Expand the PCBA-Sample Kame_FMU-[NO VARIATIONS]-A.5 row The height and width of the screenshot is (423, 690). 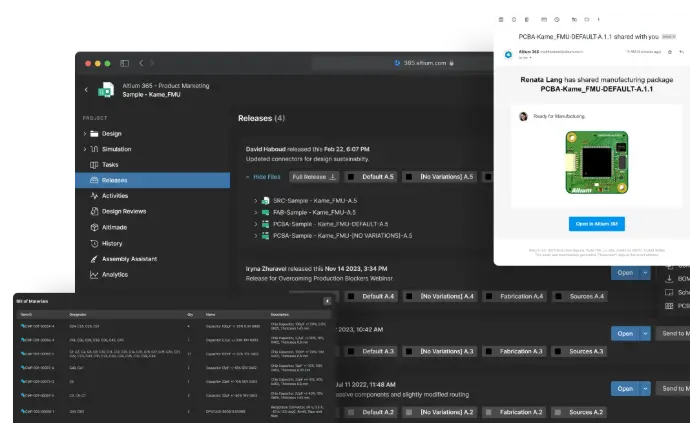255,236
